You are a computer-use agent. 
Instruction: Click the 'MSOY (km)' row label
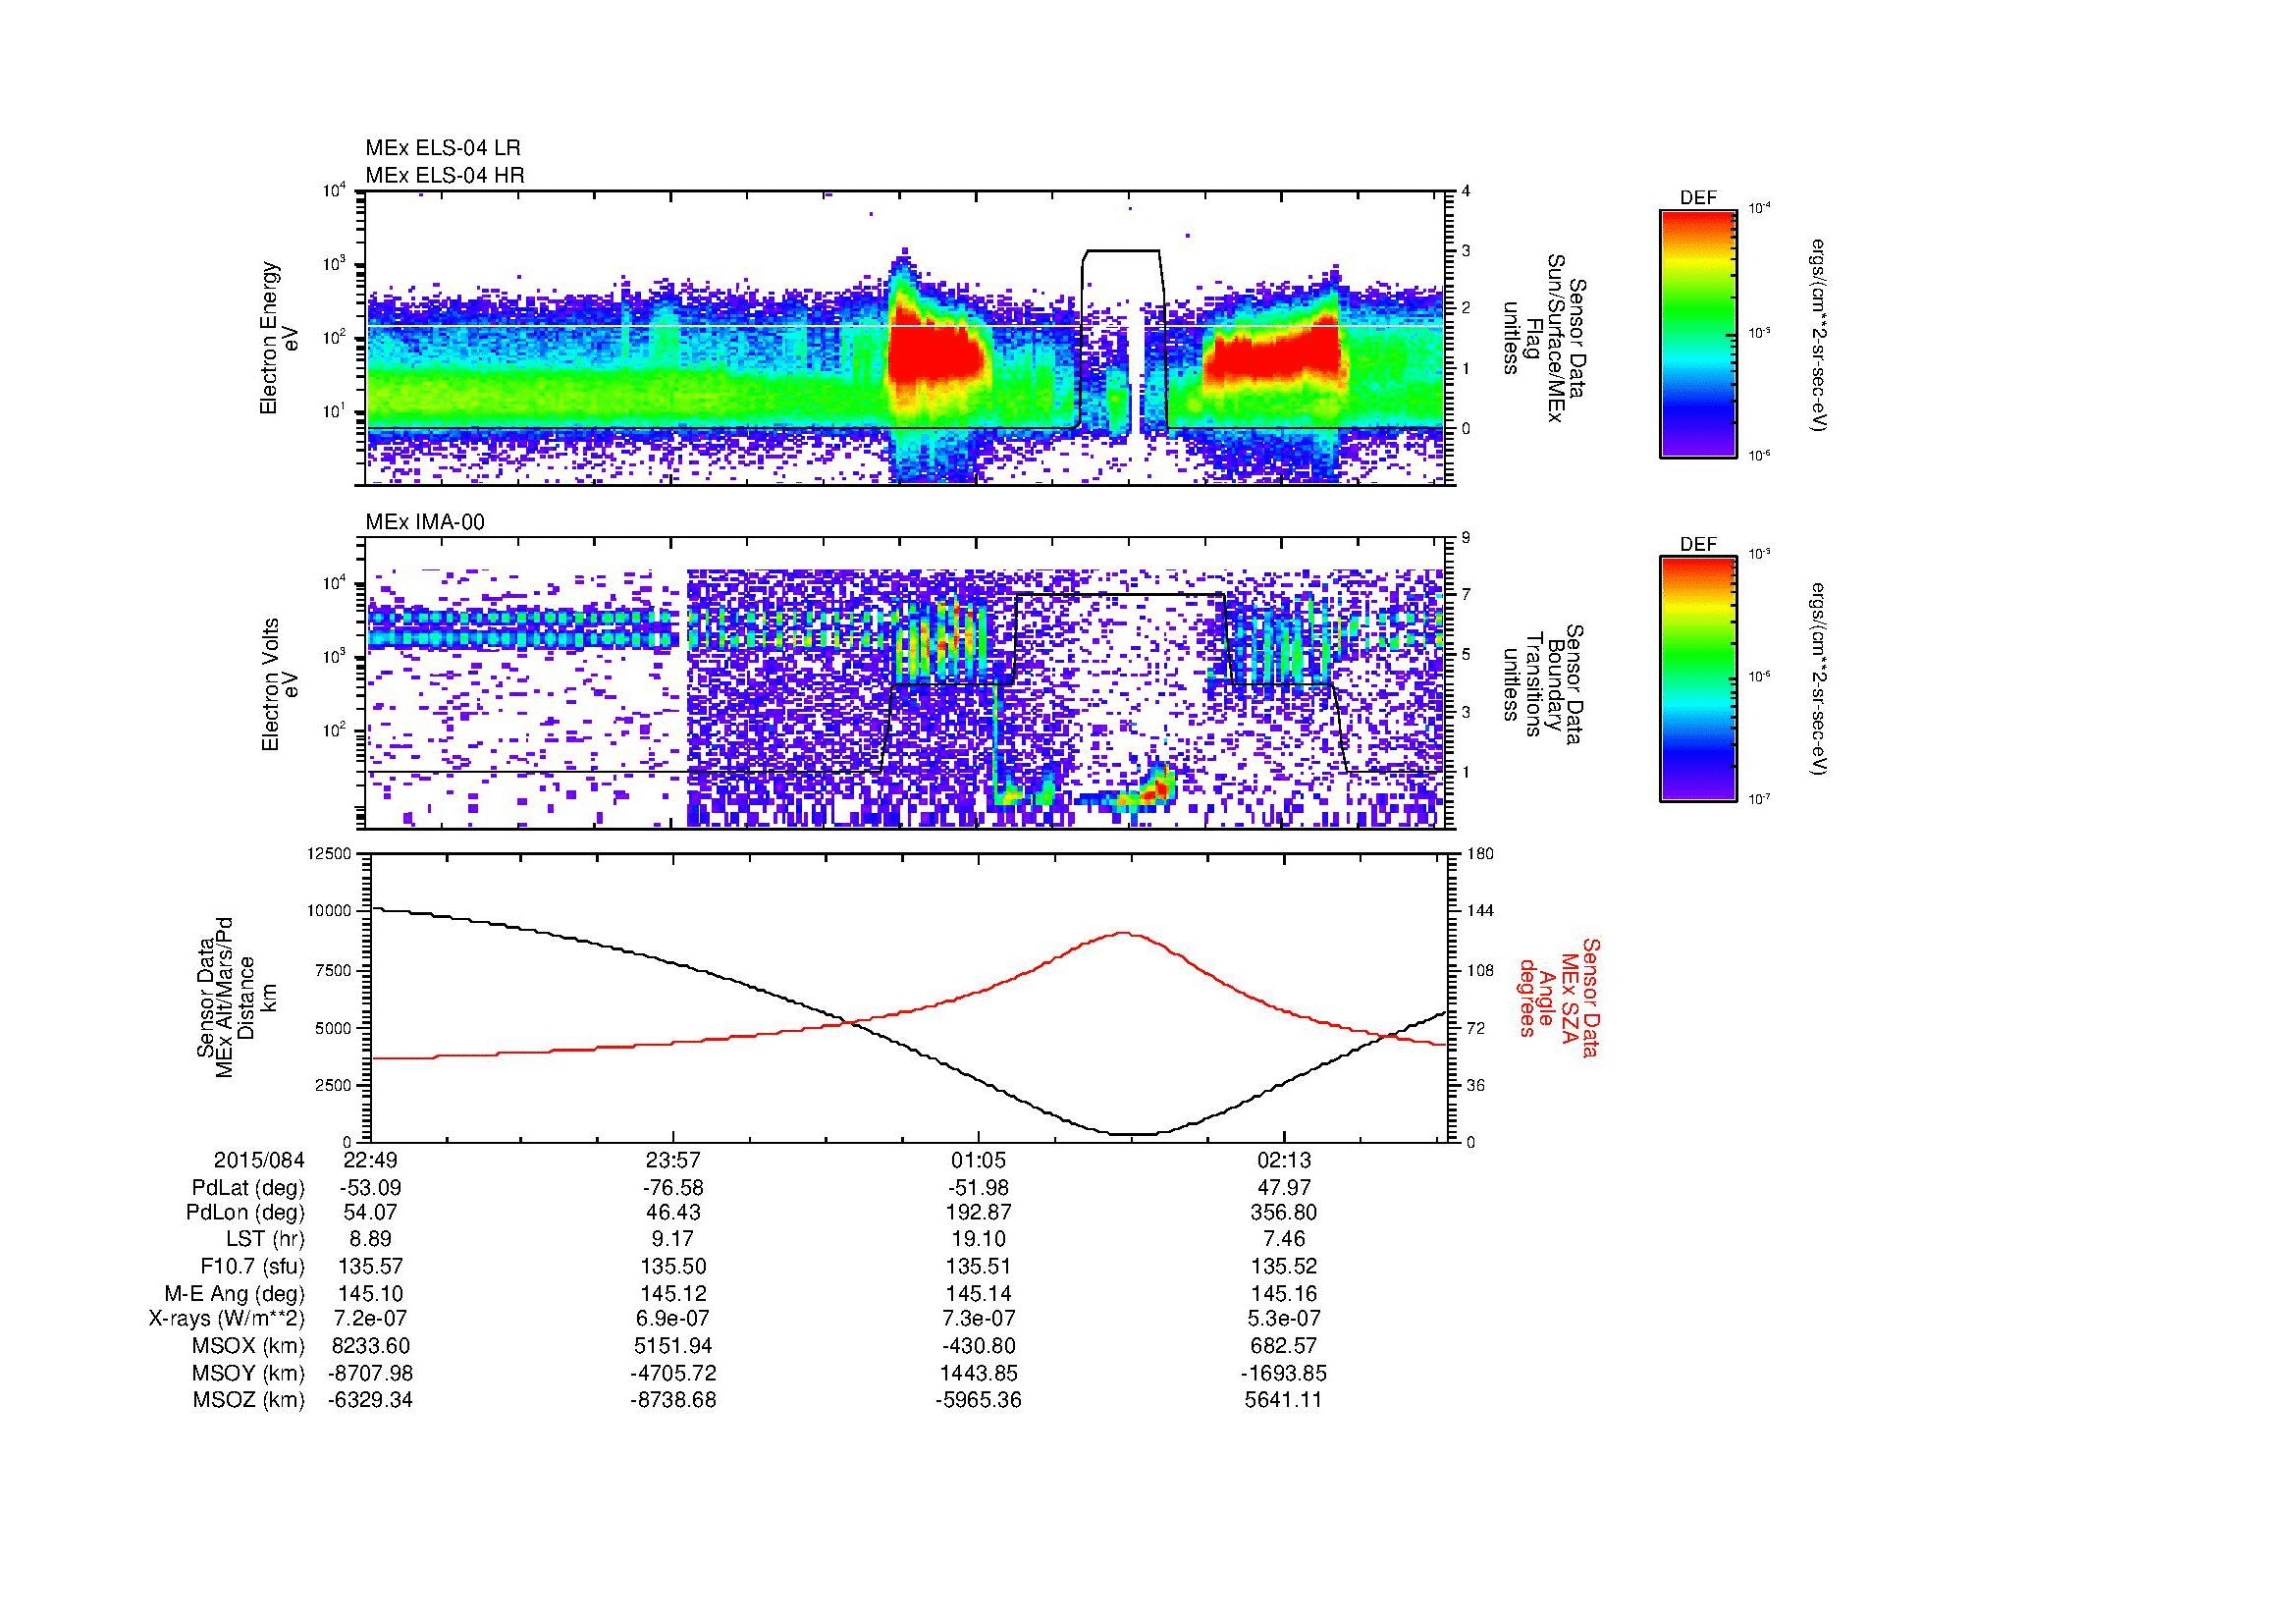click(248, 1373)
